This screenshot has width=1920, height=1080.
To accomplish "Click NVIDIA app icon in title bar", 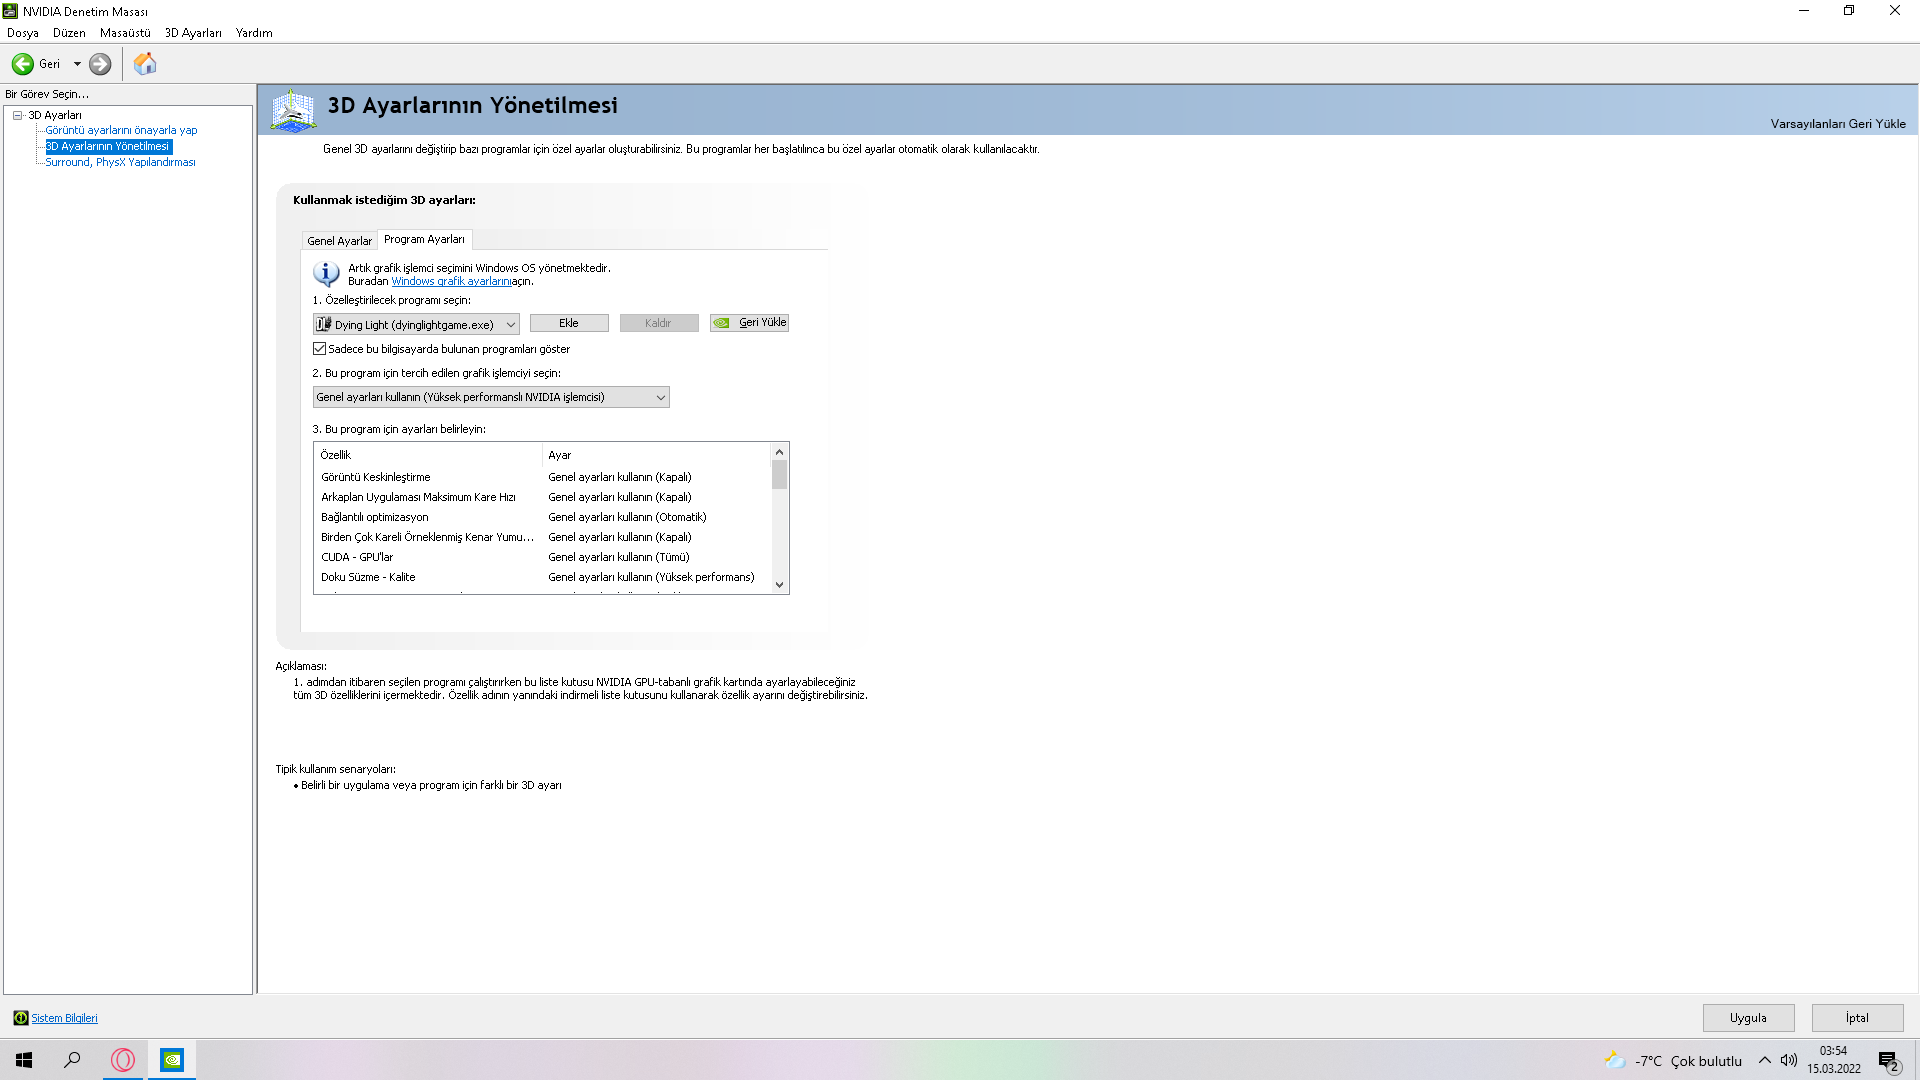I will (10, 11).
